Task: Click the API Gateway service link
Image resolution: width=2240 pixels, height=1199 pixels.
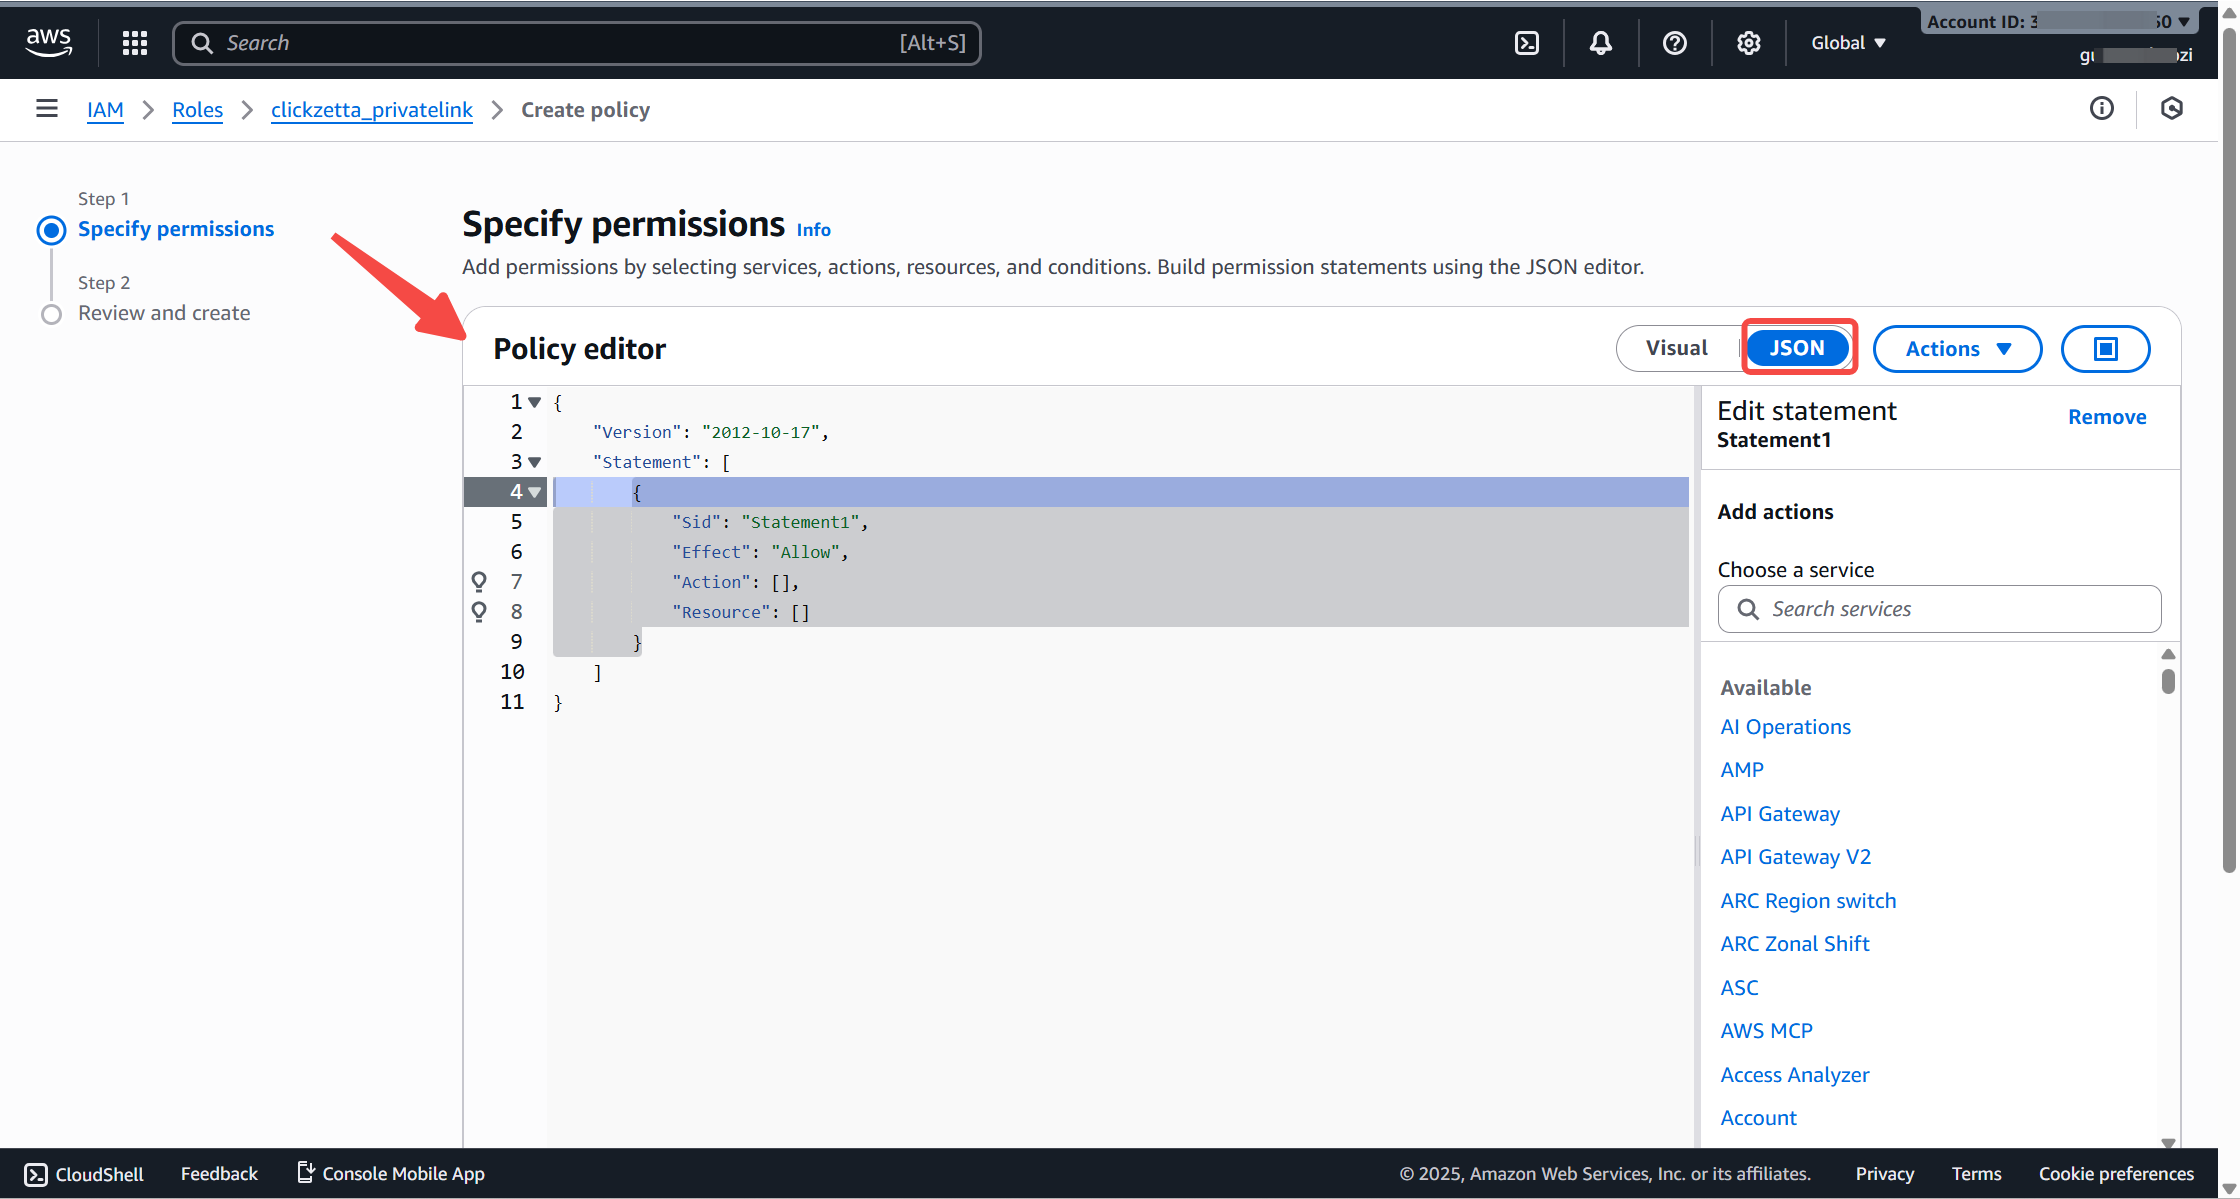Action: pos(1779,814)
